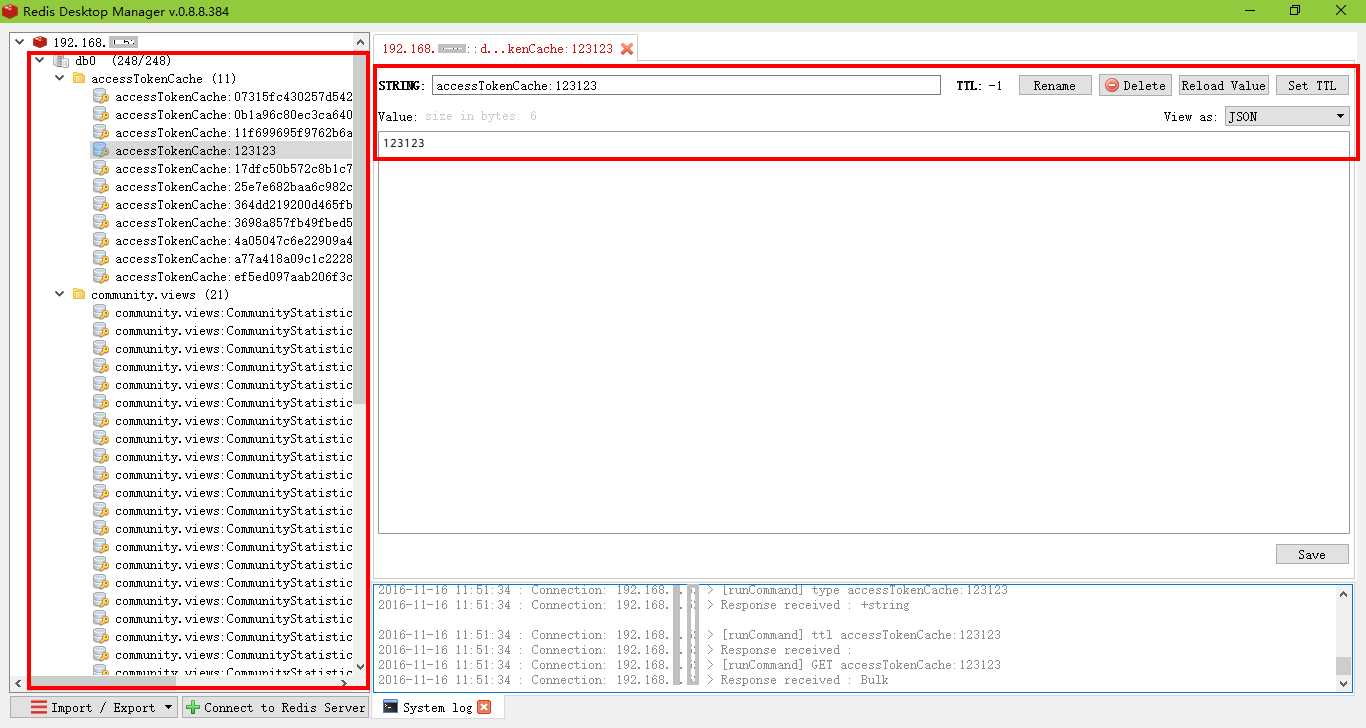
Task: Collapse the db0 database node
Action: pyautogui.click(x=39, y=60)
